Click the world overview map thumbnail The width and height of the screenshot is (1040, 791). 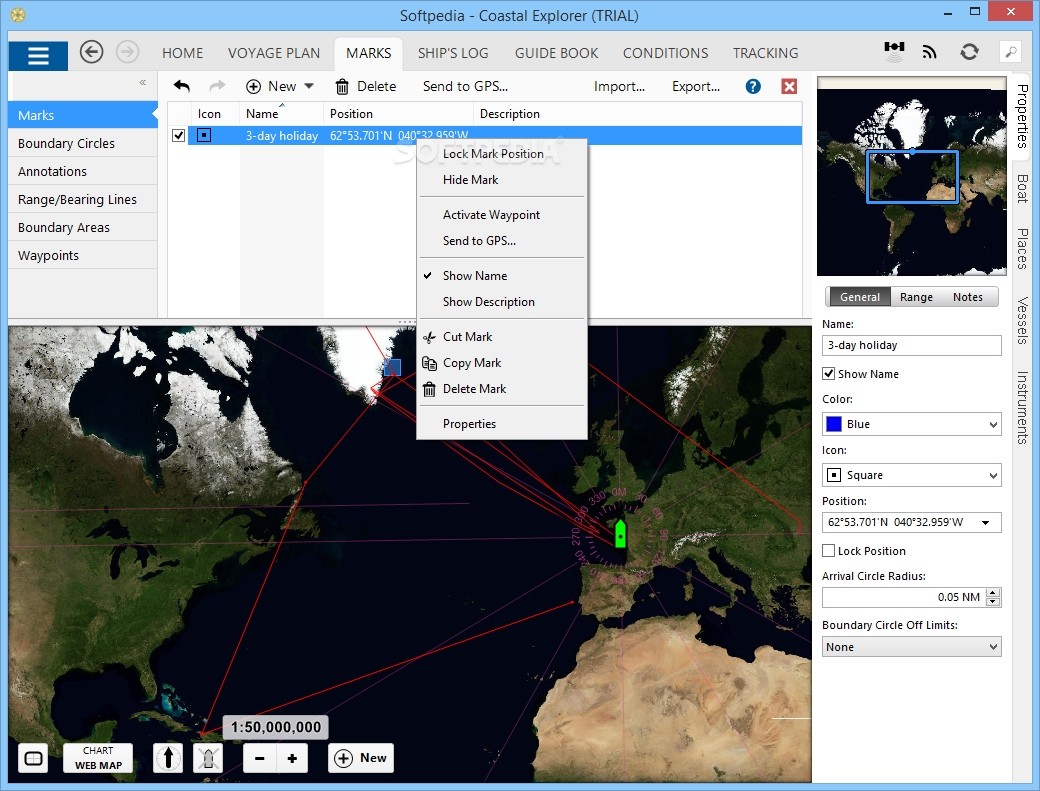point(911,176)
